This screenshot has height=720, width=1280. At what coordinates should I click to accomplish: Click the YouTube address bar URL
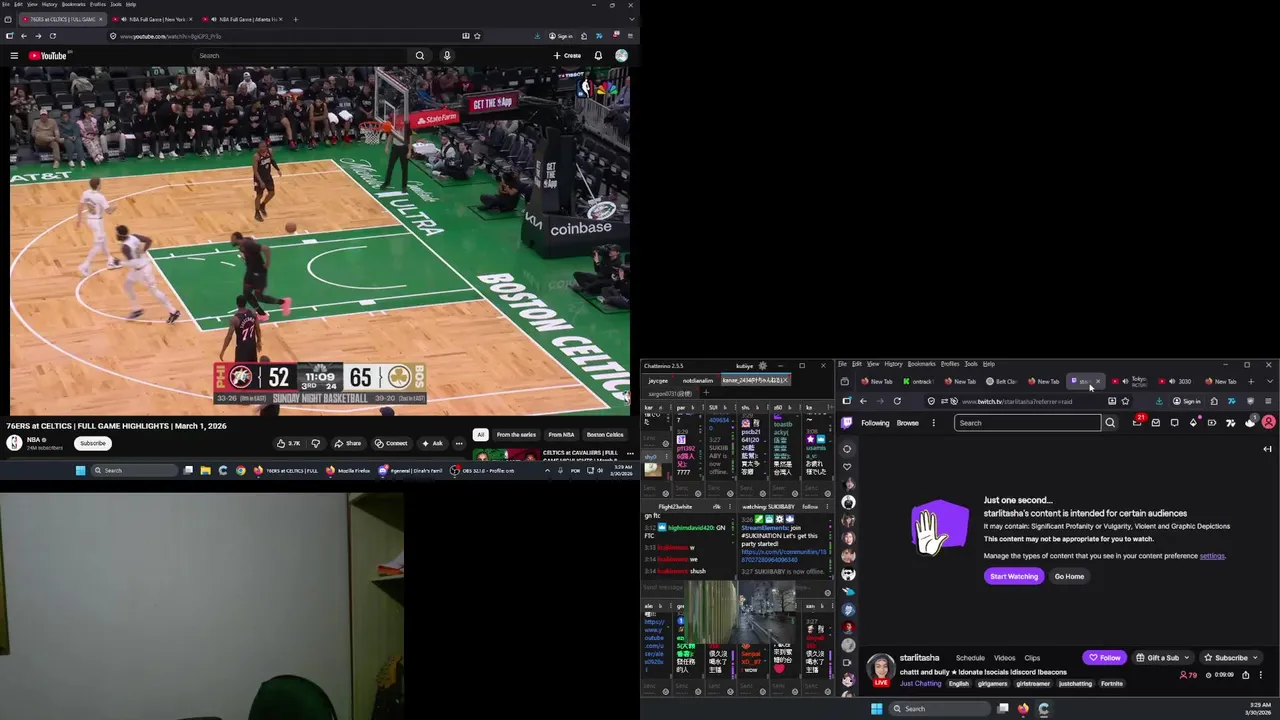coord(170,36)
